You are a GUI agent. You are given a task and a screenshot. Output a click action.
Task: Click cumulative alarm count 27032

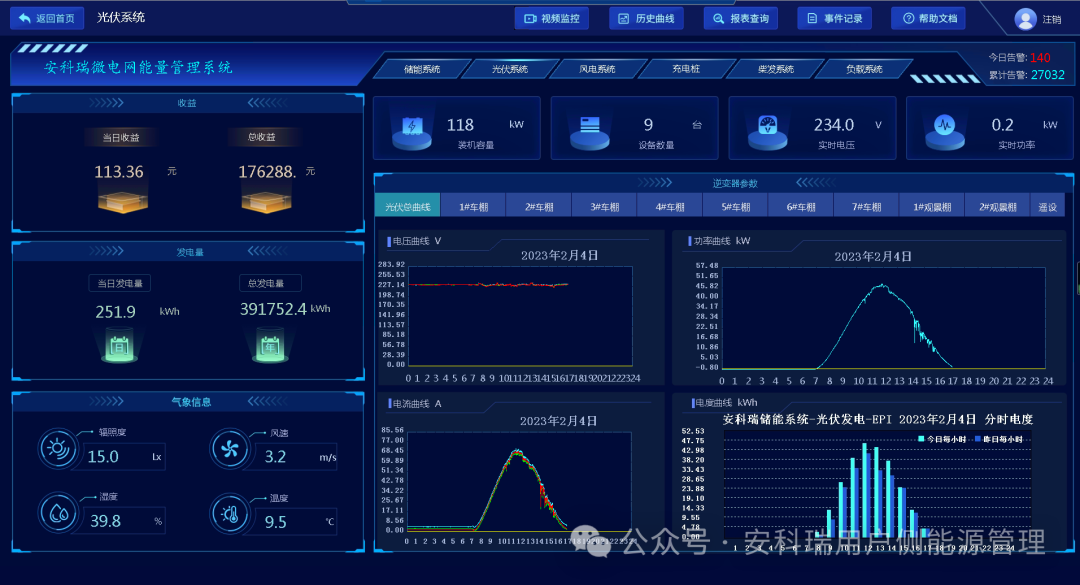click(1048, 74)
